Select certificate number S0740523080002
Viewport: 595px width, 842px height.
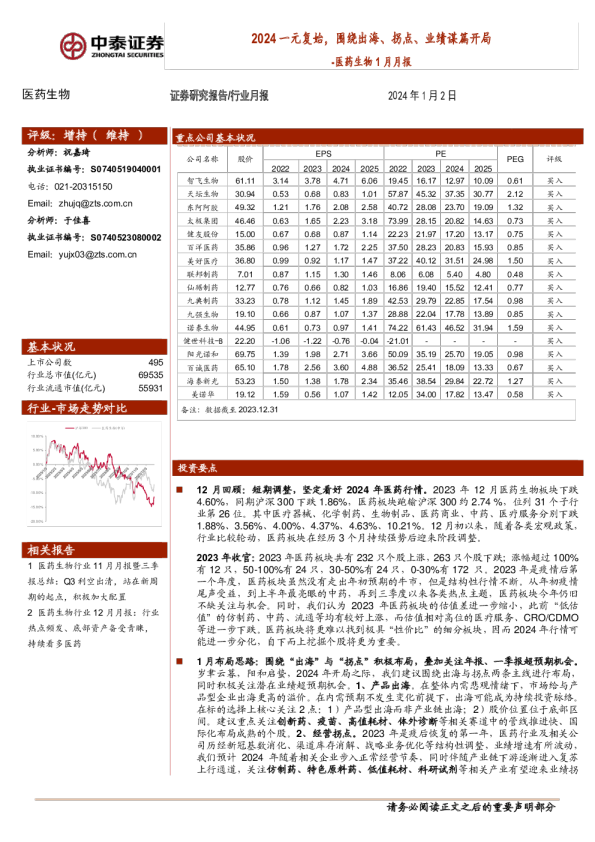click(126, 237)
